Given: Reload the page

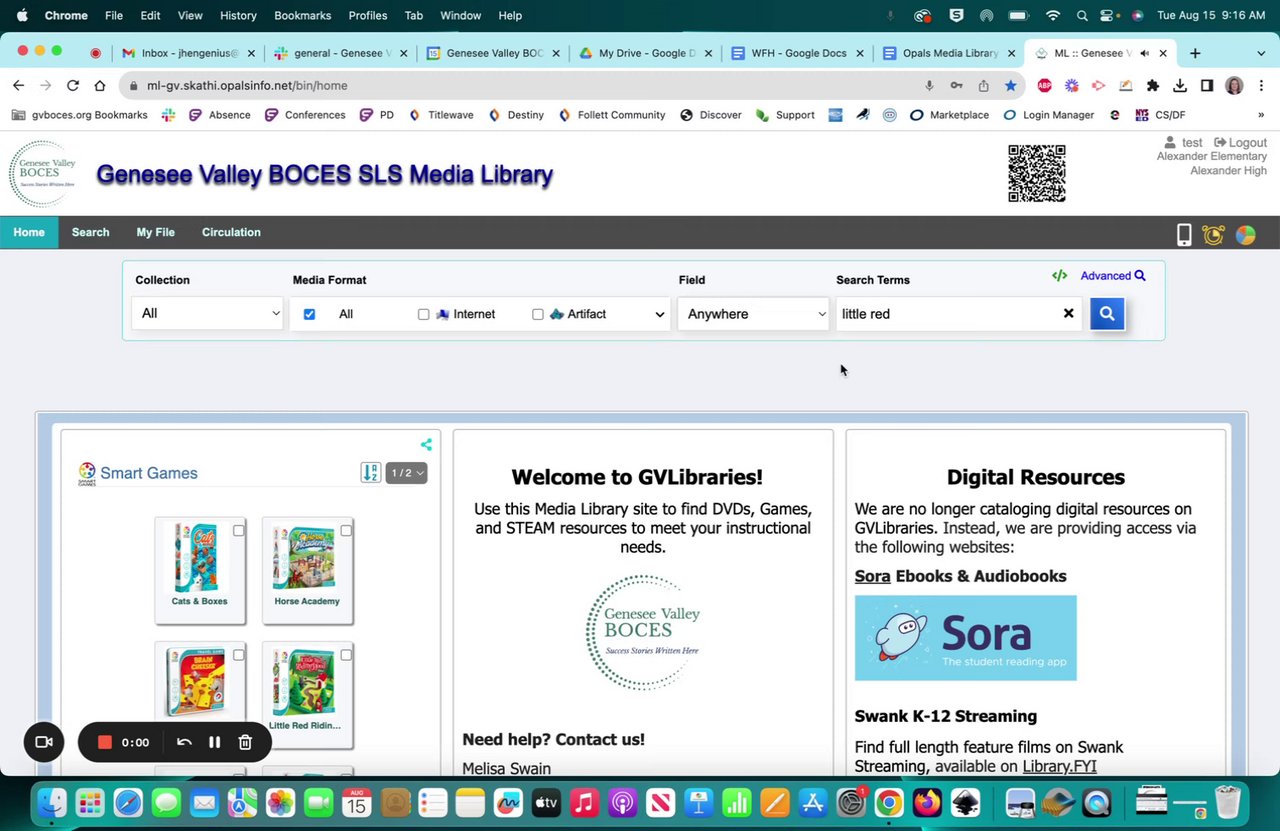Looking at the screenshot, I should (x=72, y=86).
